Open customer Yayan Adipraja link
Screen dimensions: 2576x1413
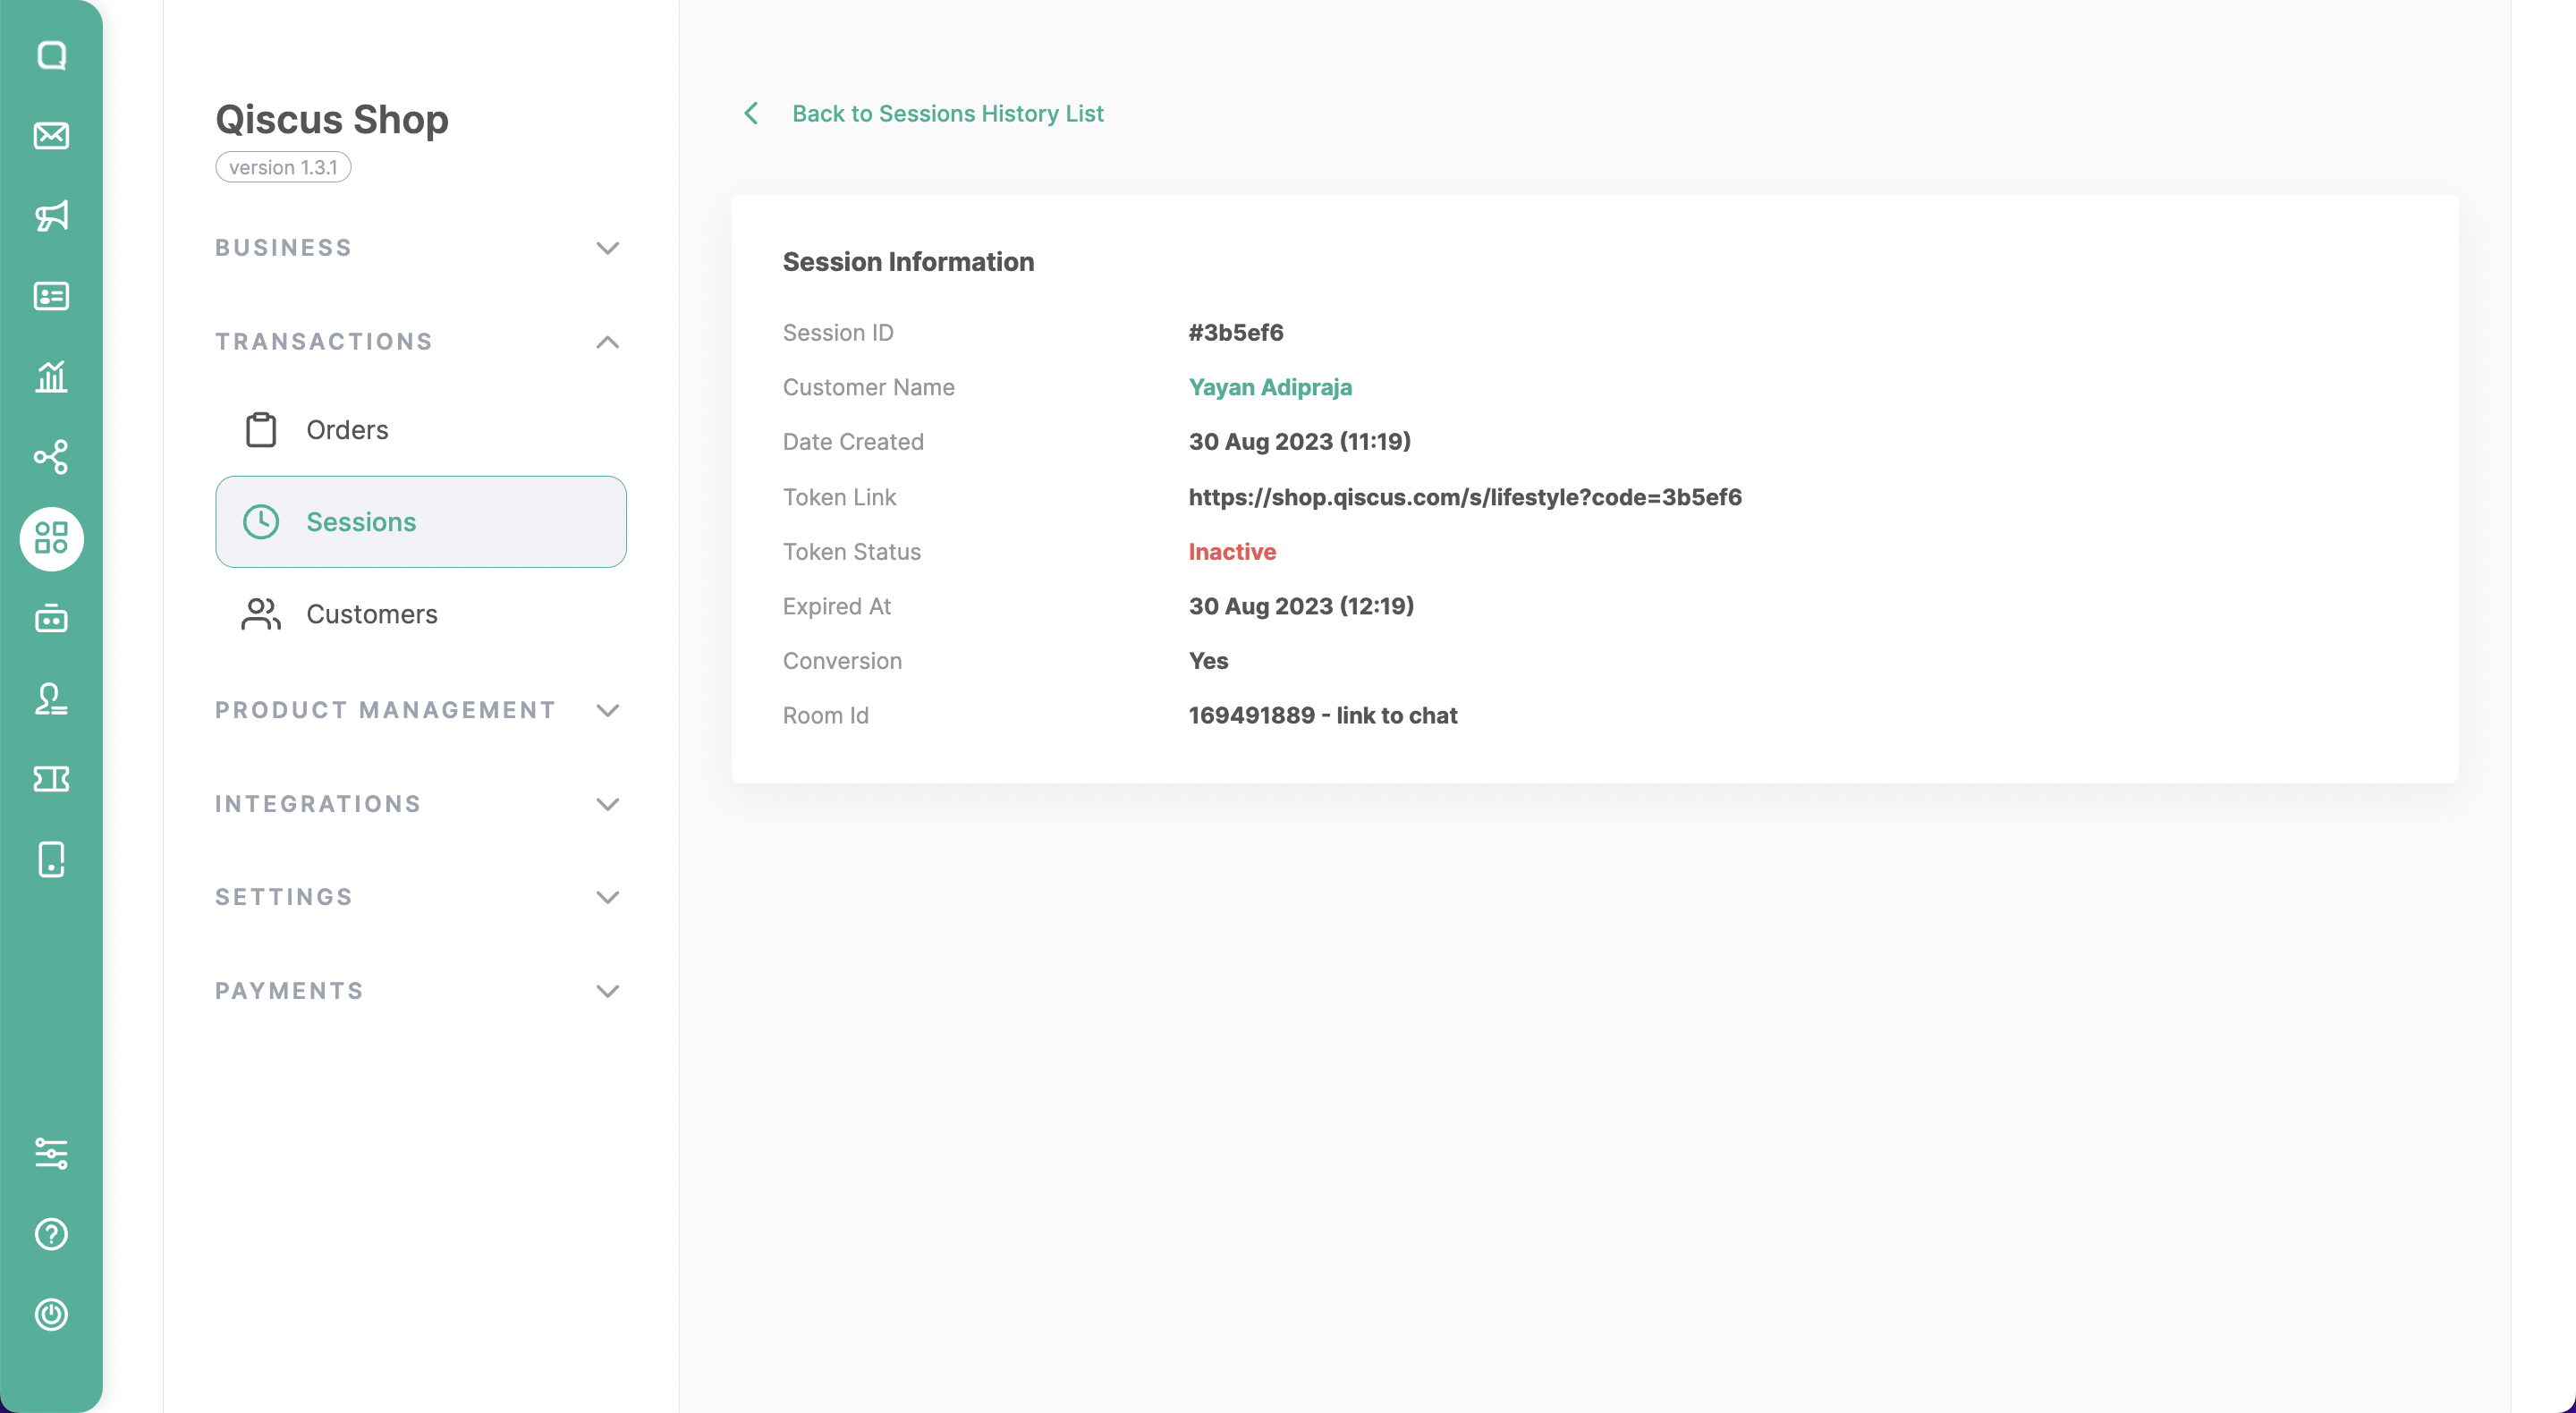pyautogui.click(x=1269, y=387)
